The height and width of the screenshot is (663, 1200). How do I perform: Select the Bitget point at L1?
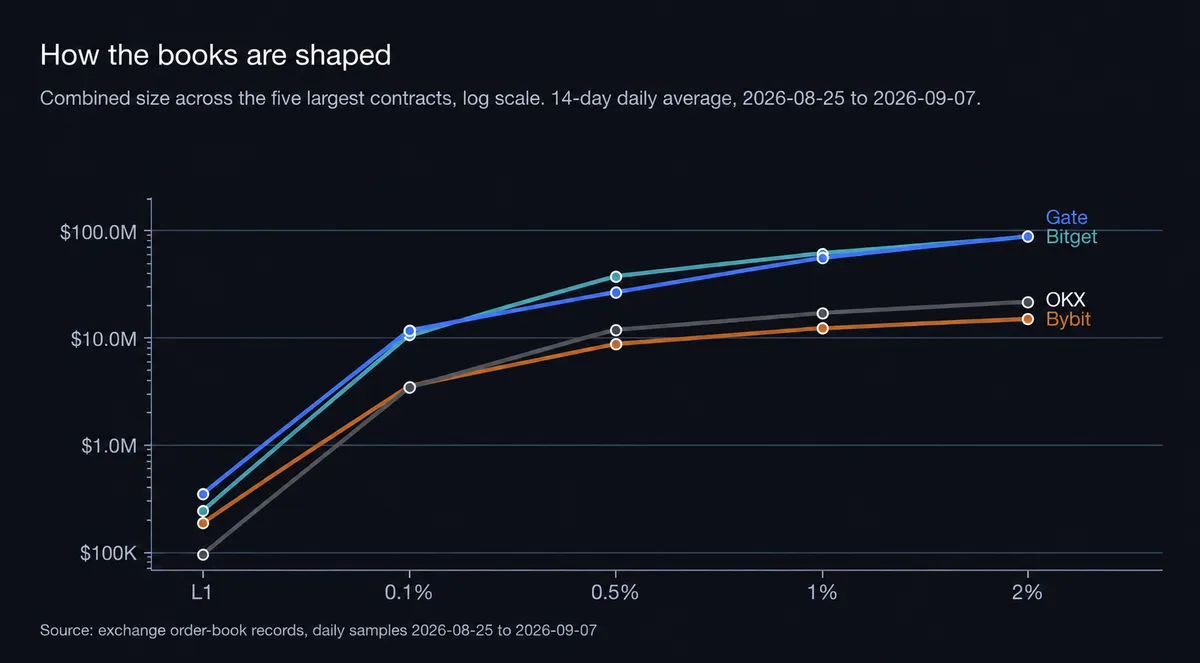coord(203,511)
